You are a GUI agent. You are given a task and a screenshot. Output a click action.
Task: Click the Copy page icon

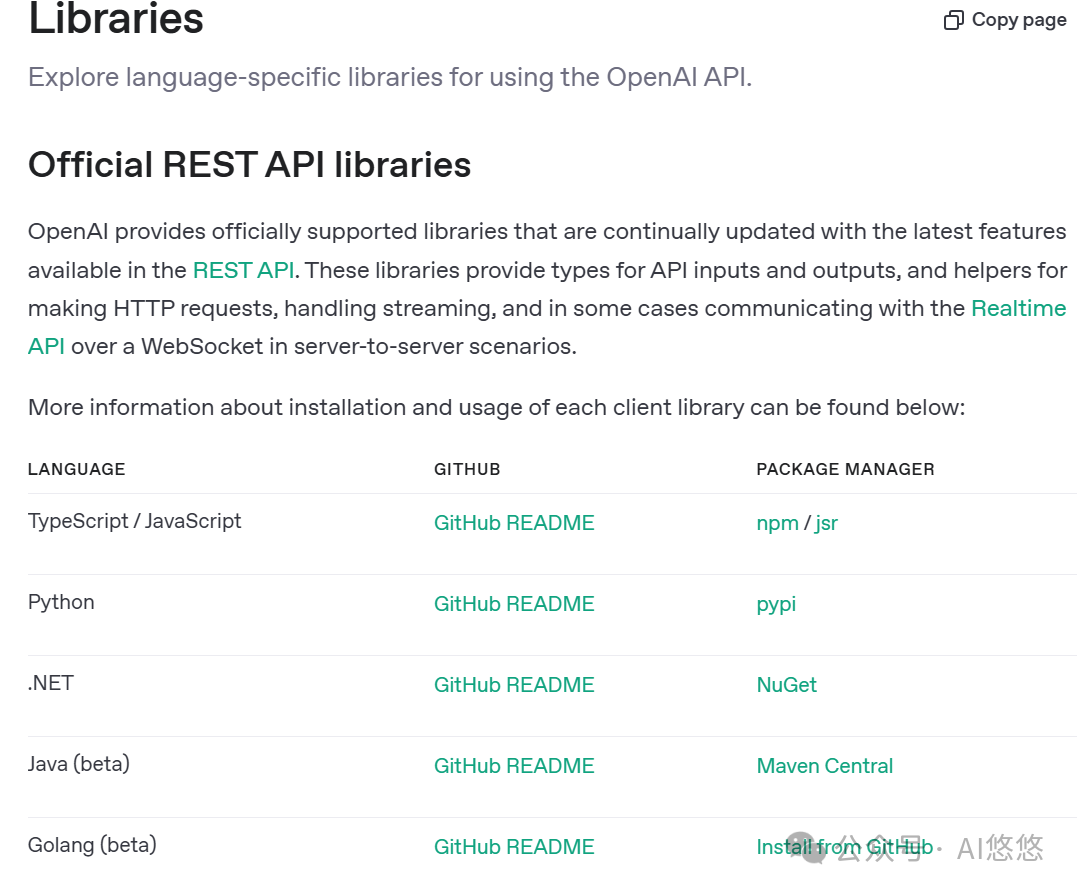pyautogui.click(x=953, y=20)
